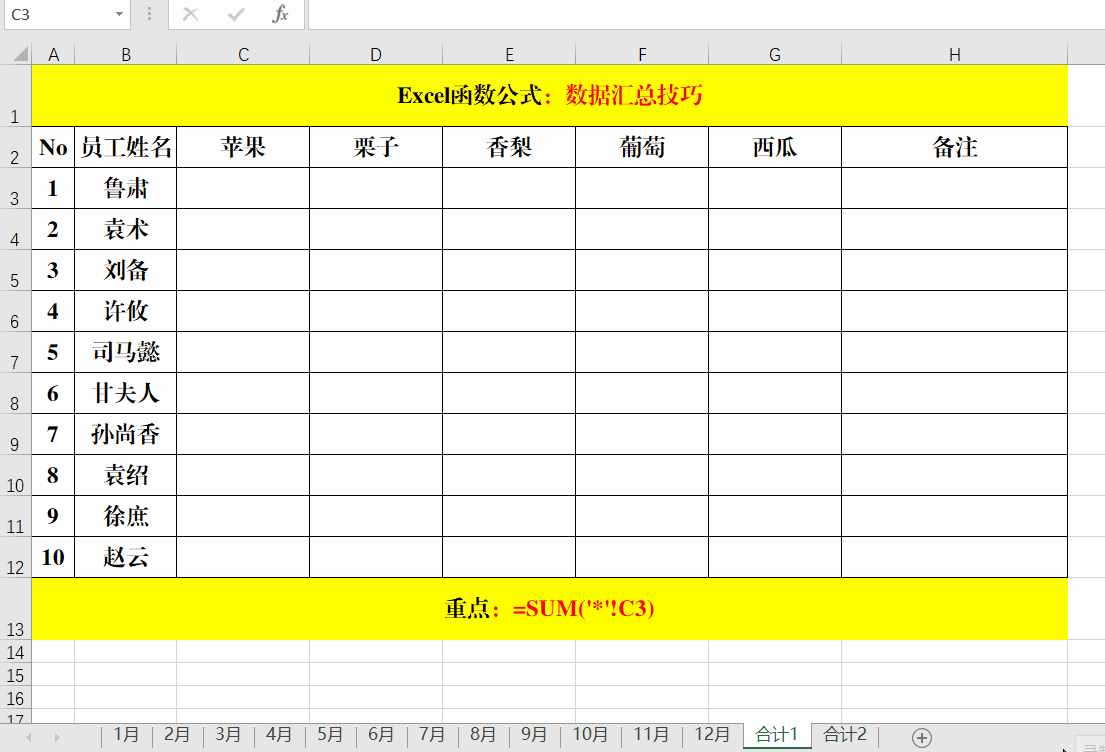
Task: Select column D header
Action: click(376, 54)
